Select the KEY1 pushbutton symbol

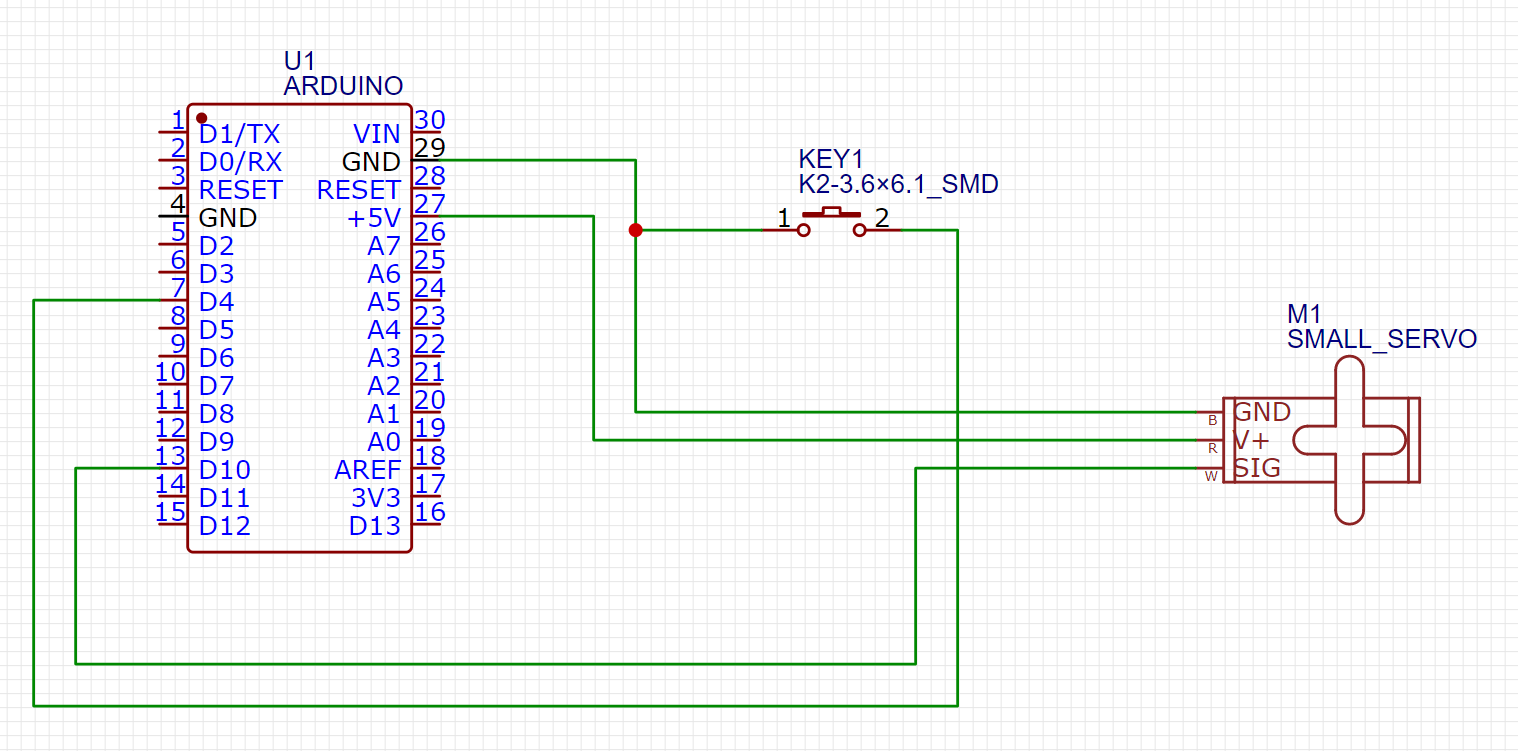[x=830, y=222]
